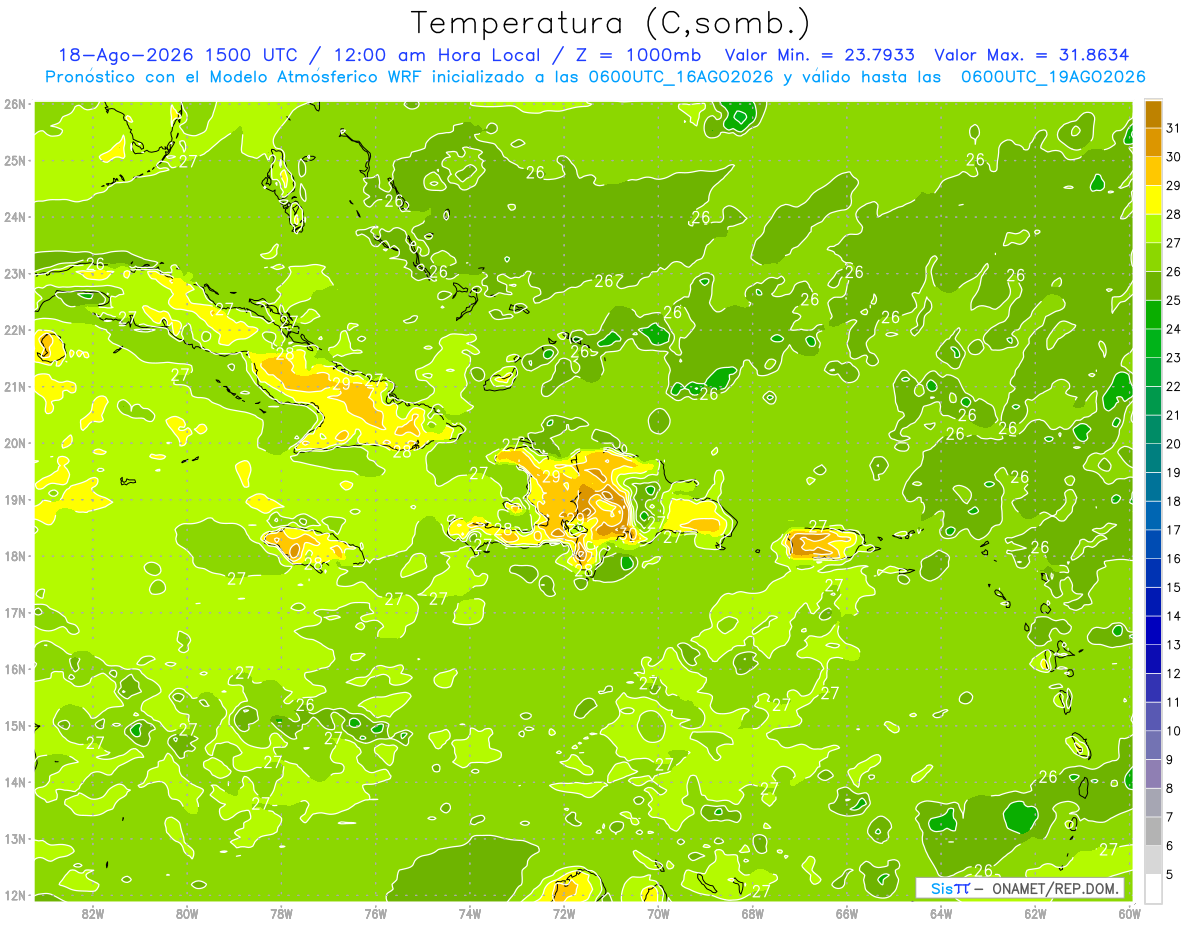Click the 25N latitude axis label

pos(15,160)
